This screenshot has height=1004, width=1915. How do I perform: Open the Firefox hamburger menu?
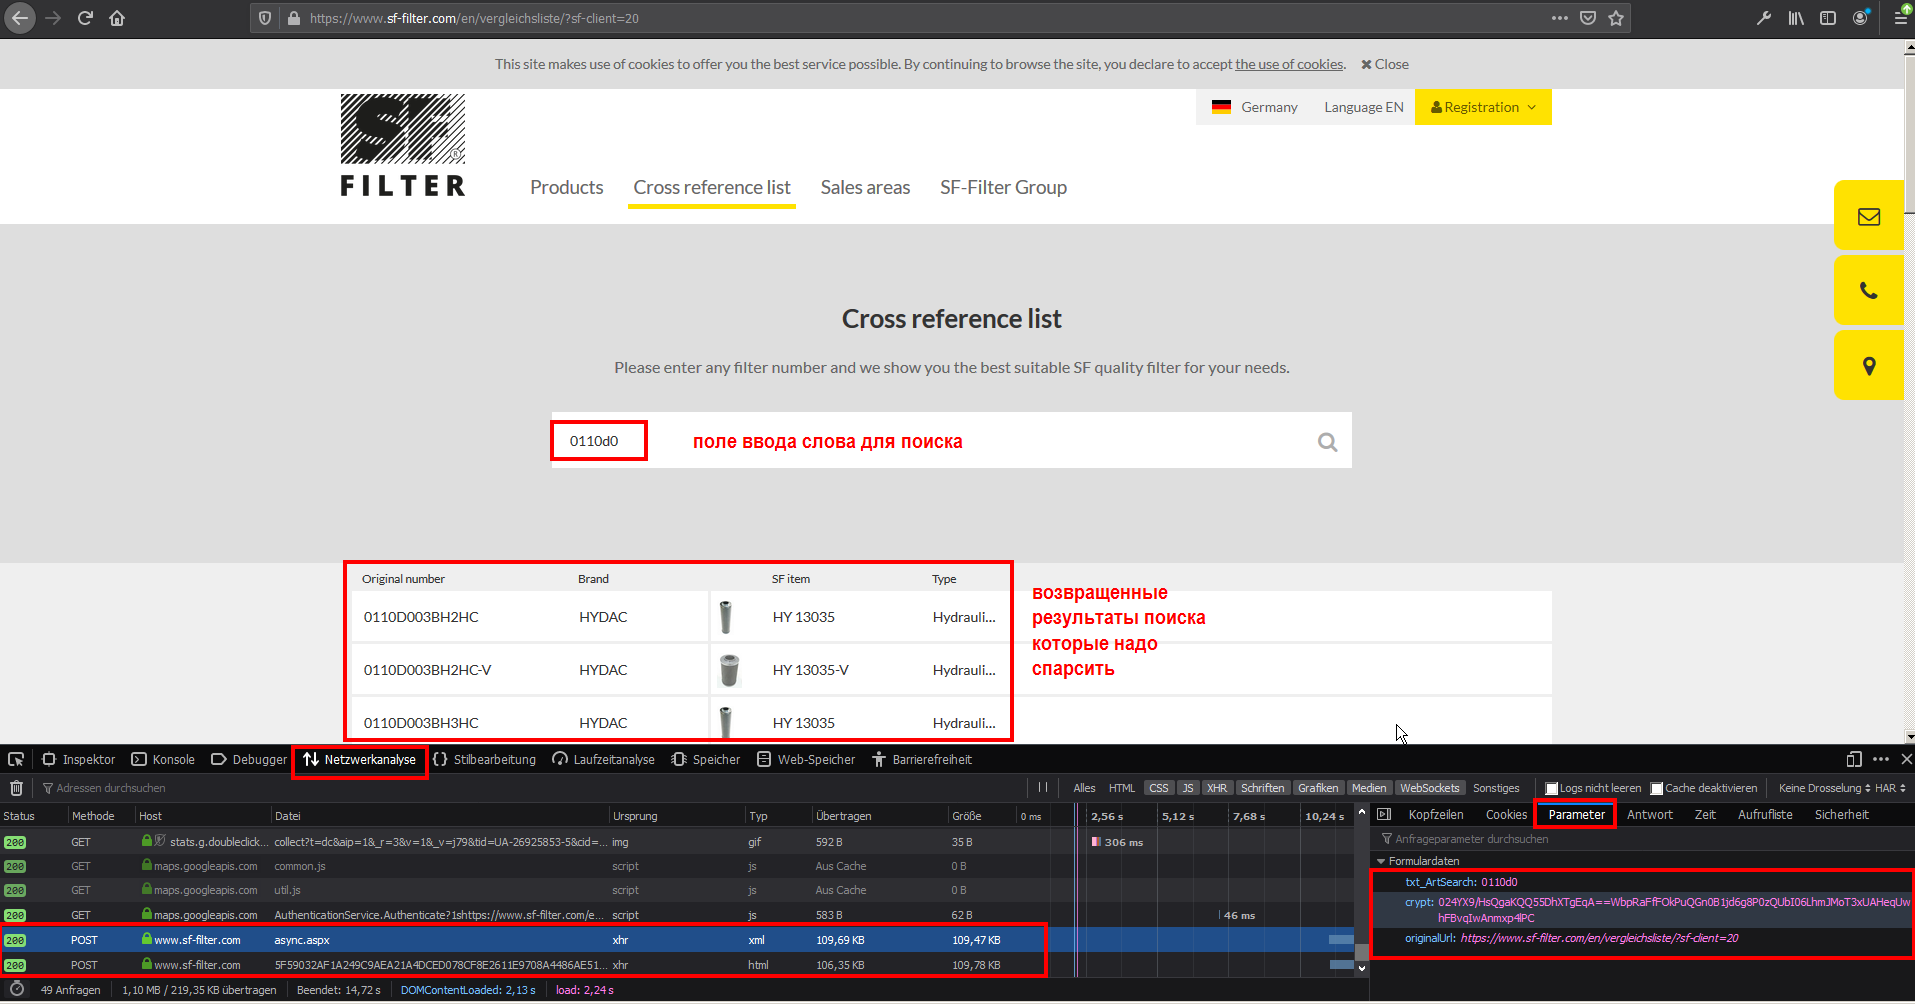tap(1901, 18)
